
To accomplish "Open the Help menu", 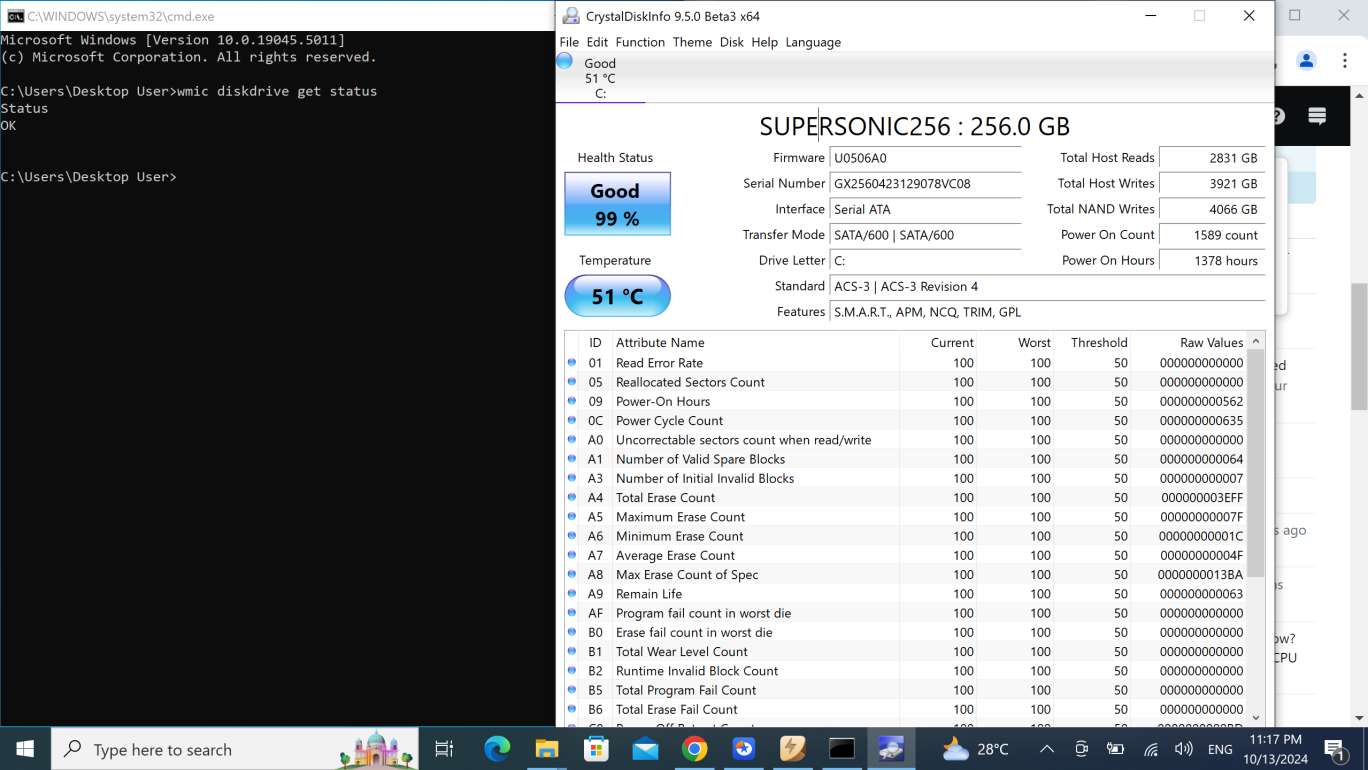I will [x=764, y=42].
